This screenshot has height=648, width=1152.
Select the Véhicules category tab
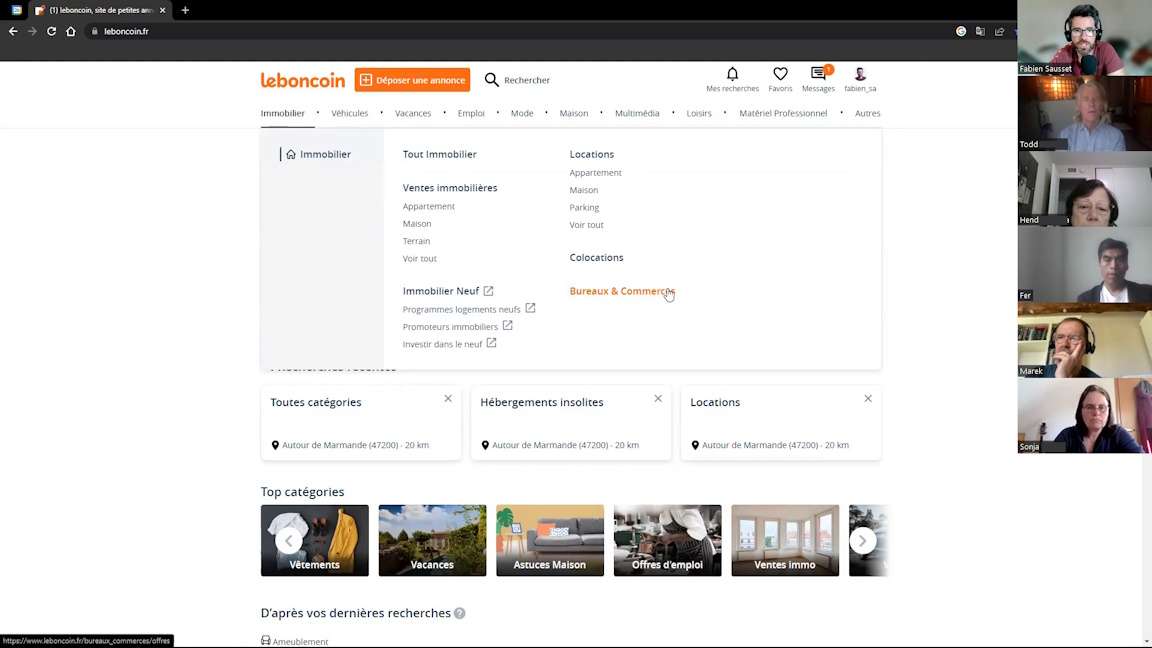[350, 113]
